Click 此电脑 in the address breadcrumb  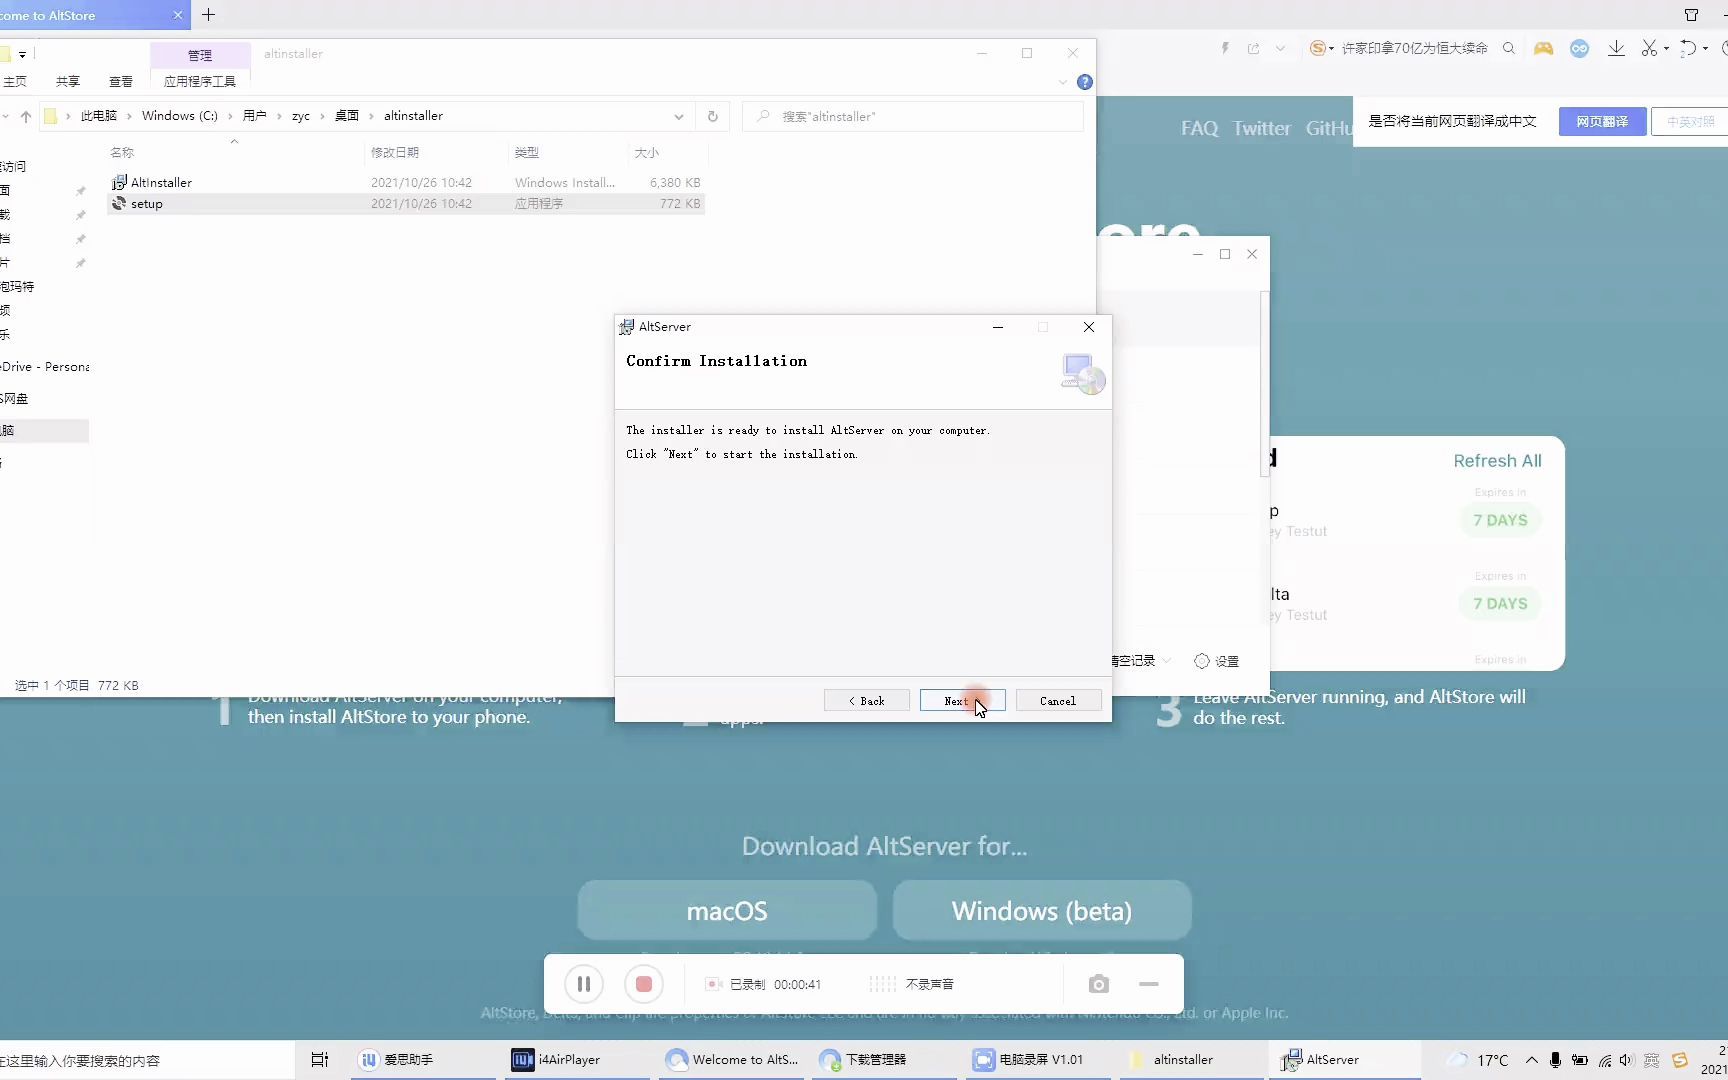[x=99, y=116]
